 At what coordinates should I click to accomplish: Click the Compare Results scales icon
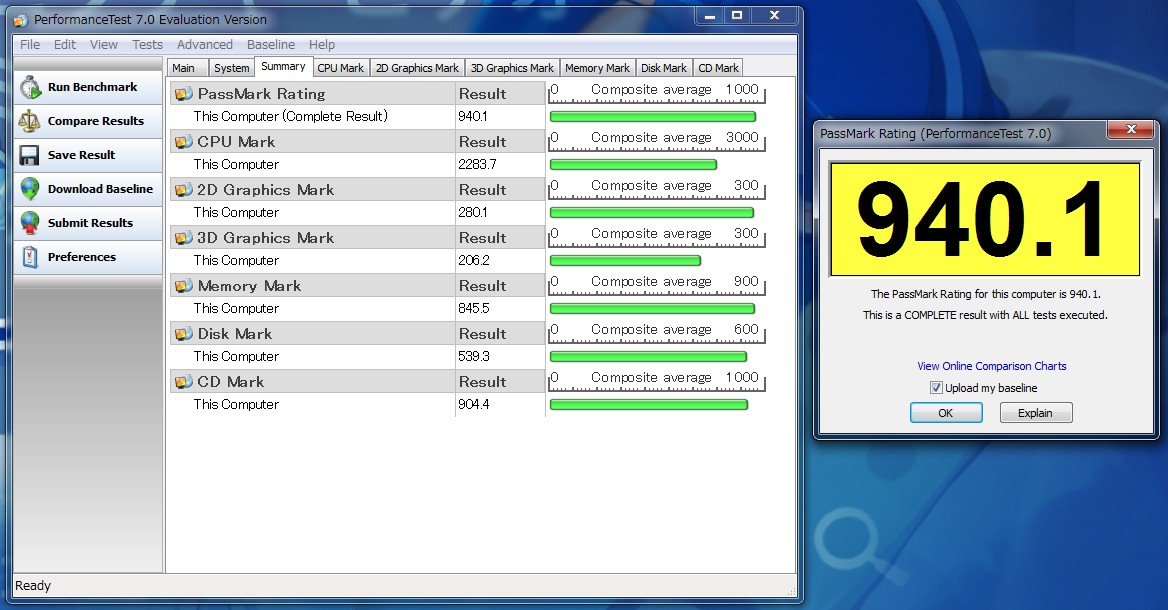point(30,121)
